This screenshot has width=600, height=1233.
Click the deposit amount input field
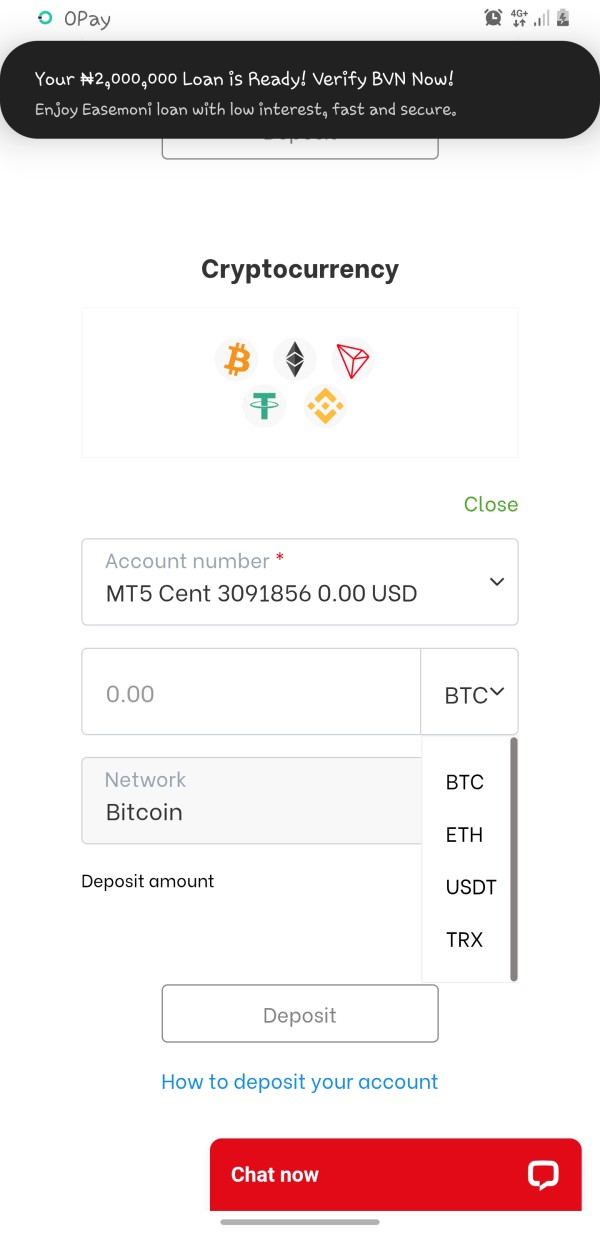(251, 693)
